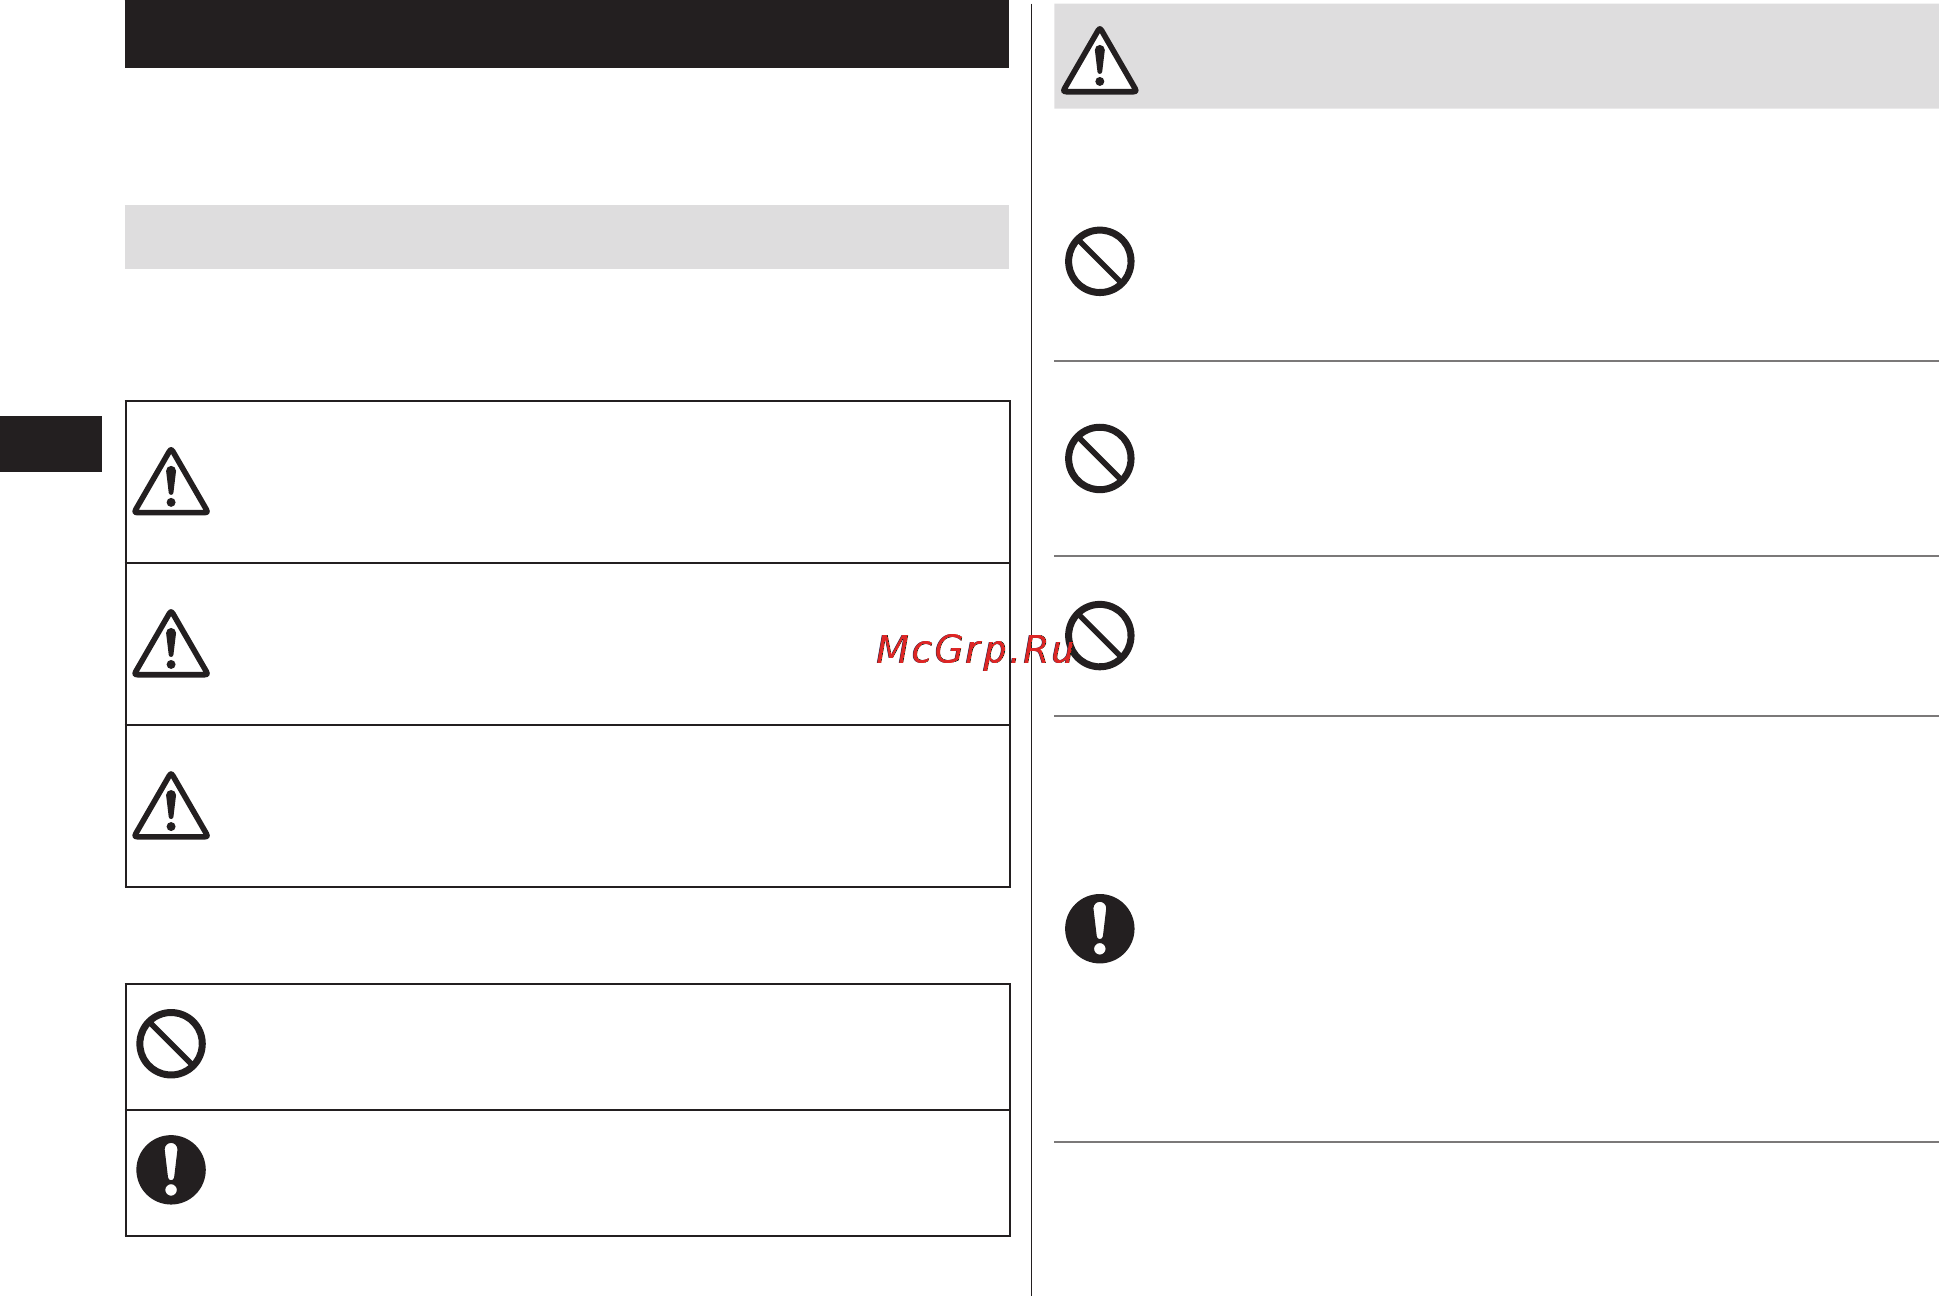
Task: Click the vertical divider between the two pages
Action: tap(1031, 648)
